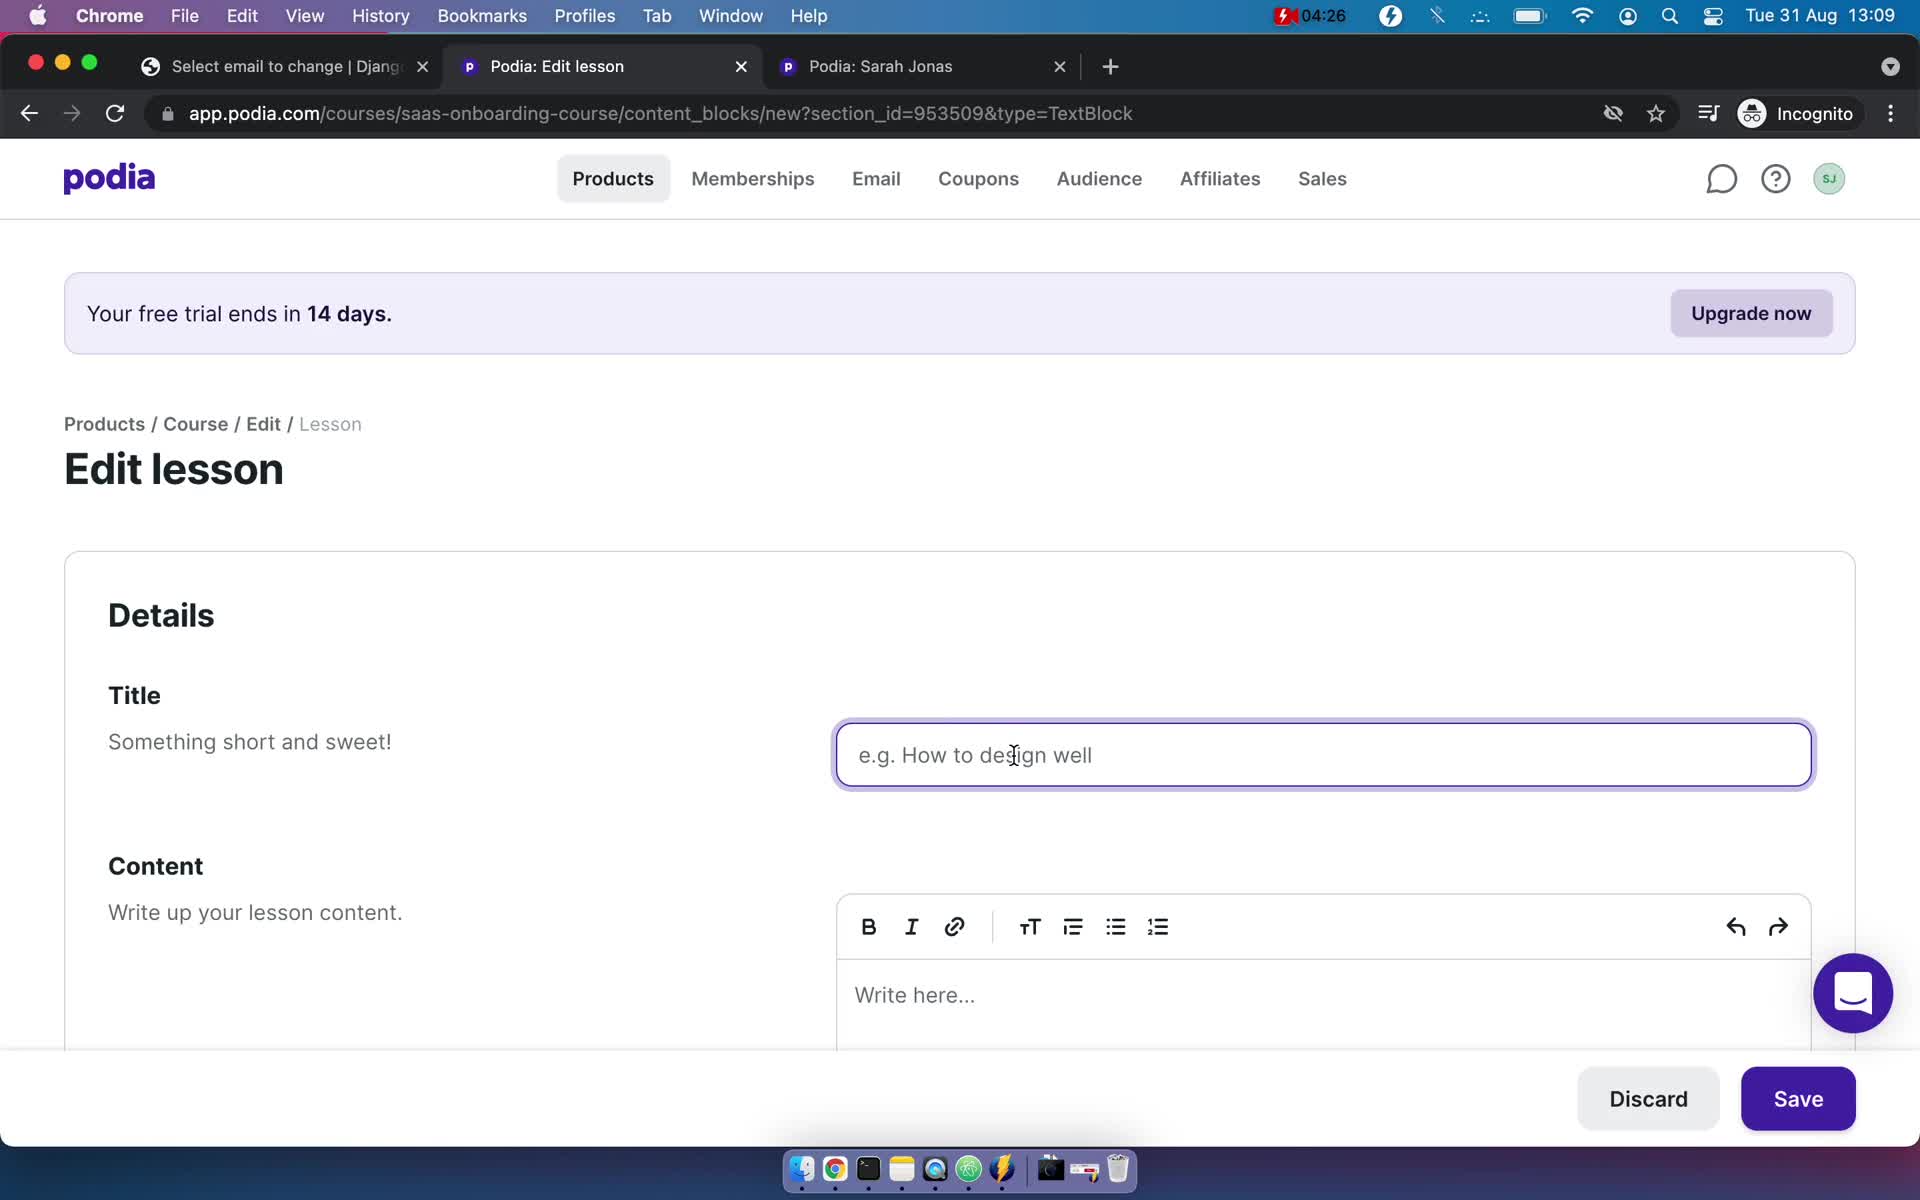Click the Align text icon
This screenshot has height=1200, width=1920.
(x=1073, y=926)
